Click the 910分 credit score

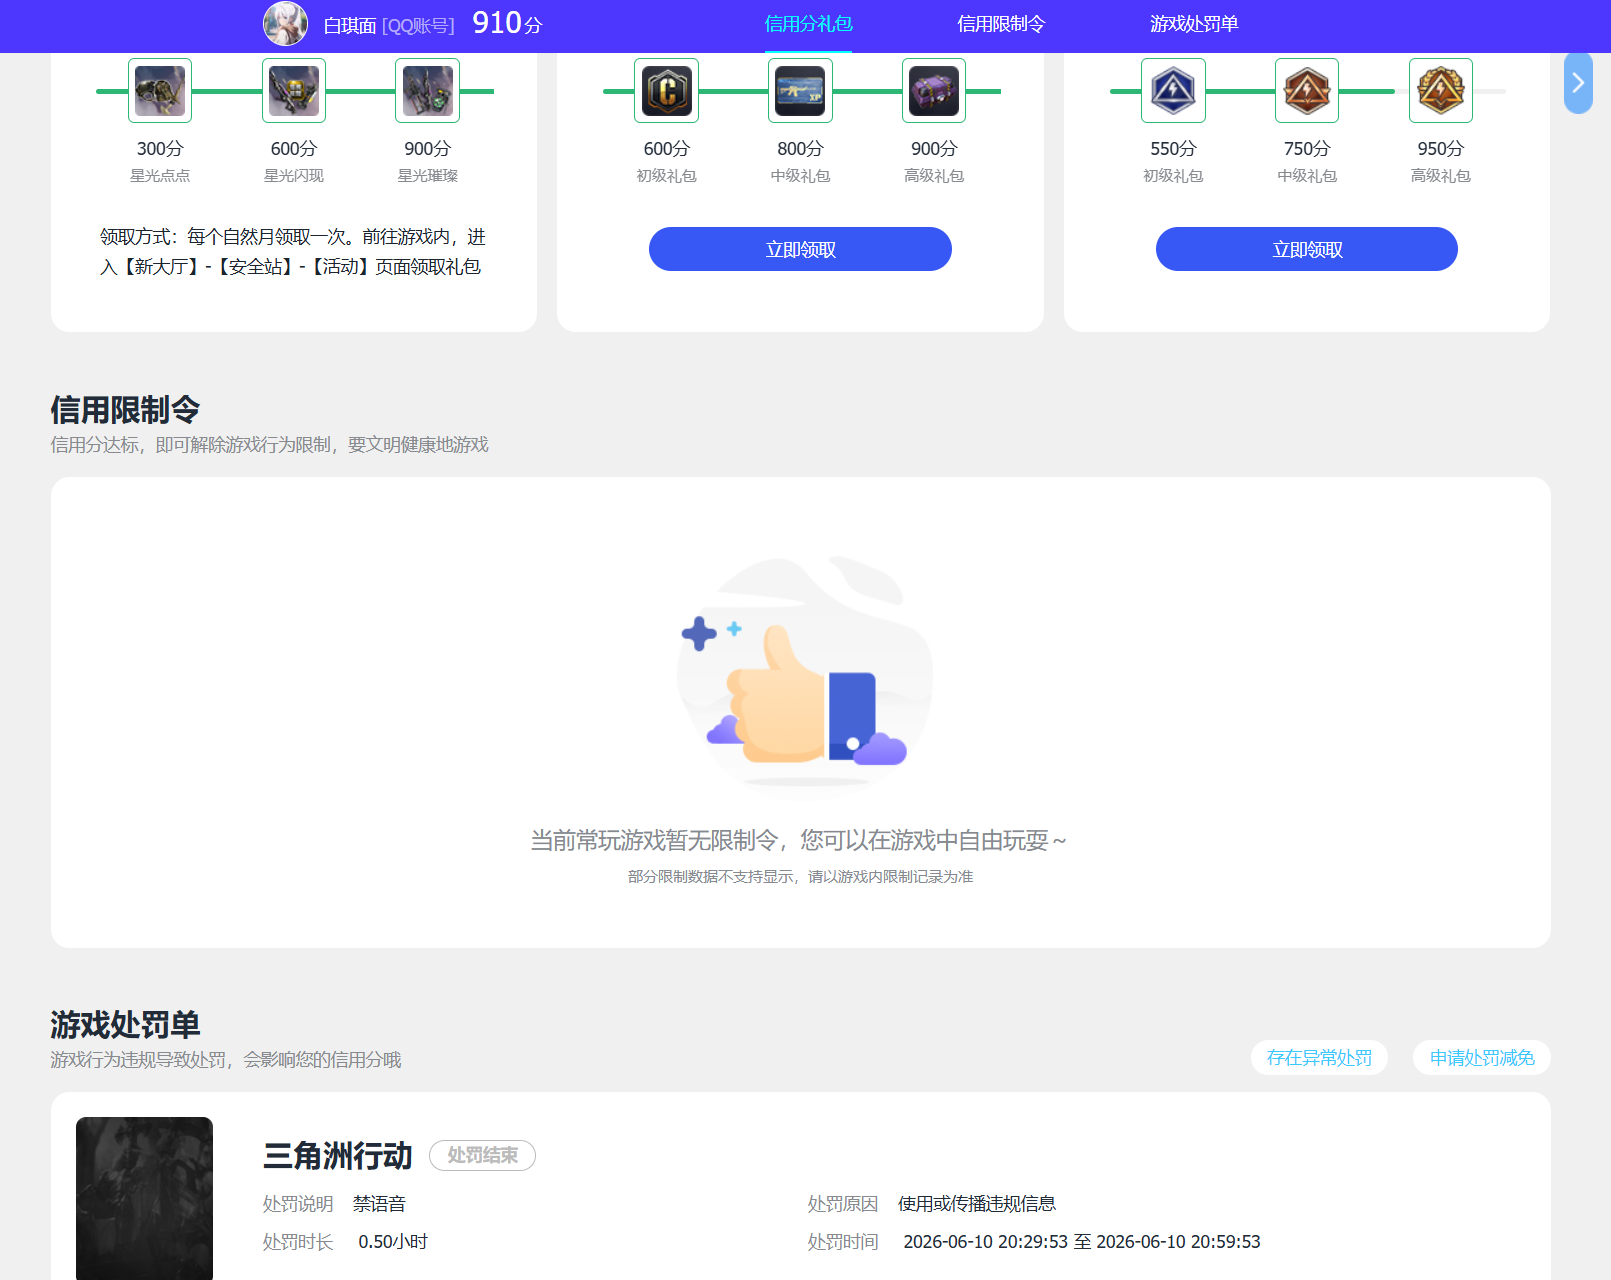(507, 23)
